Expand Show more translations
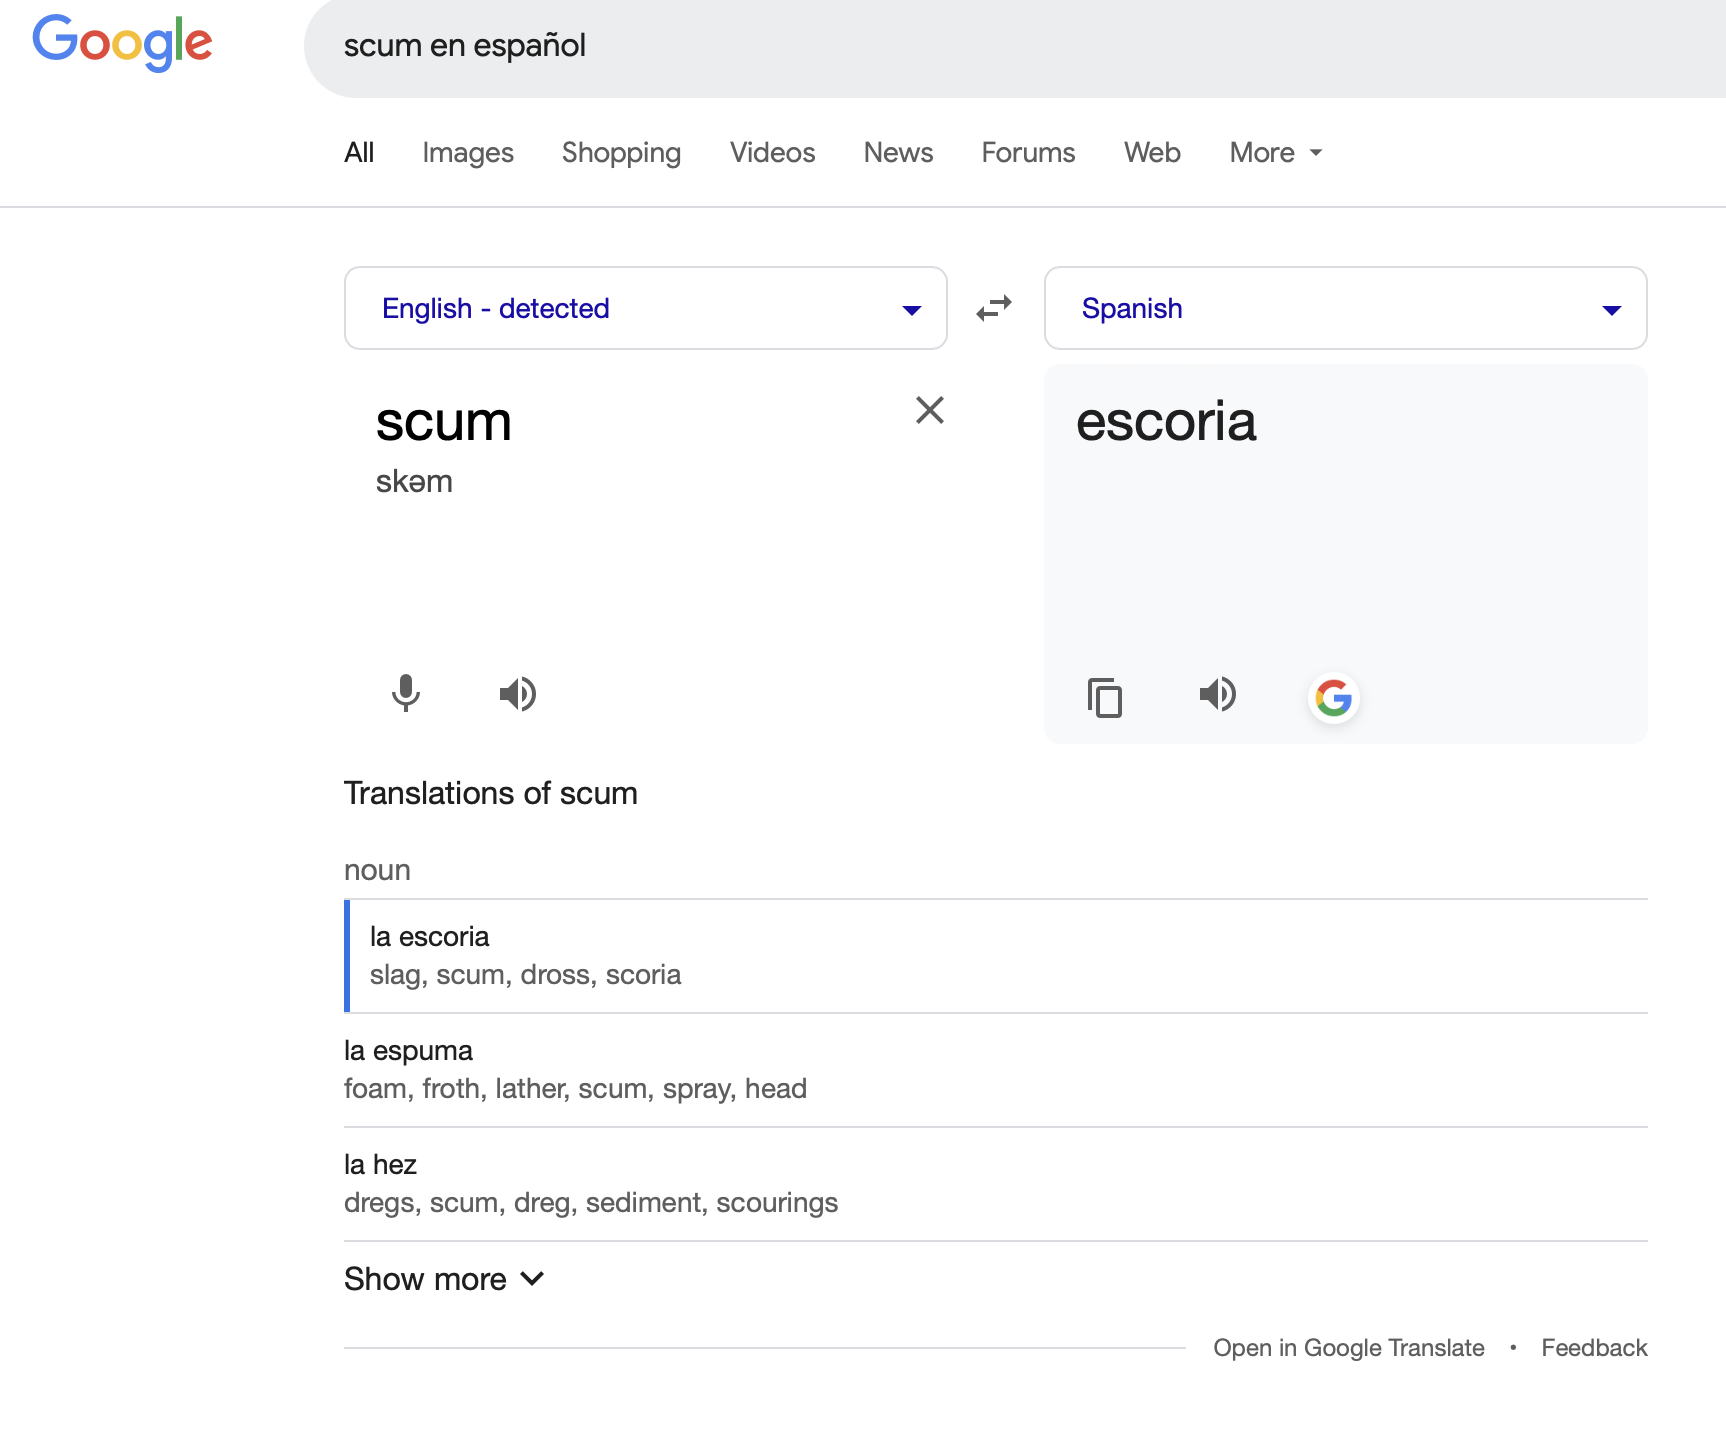1726x1430 pixels. pyautogui.click(x=444, y=1279)
